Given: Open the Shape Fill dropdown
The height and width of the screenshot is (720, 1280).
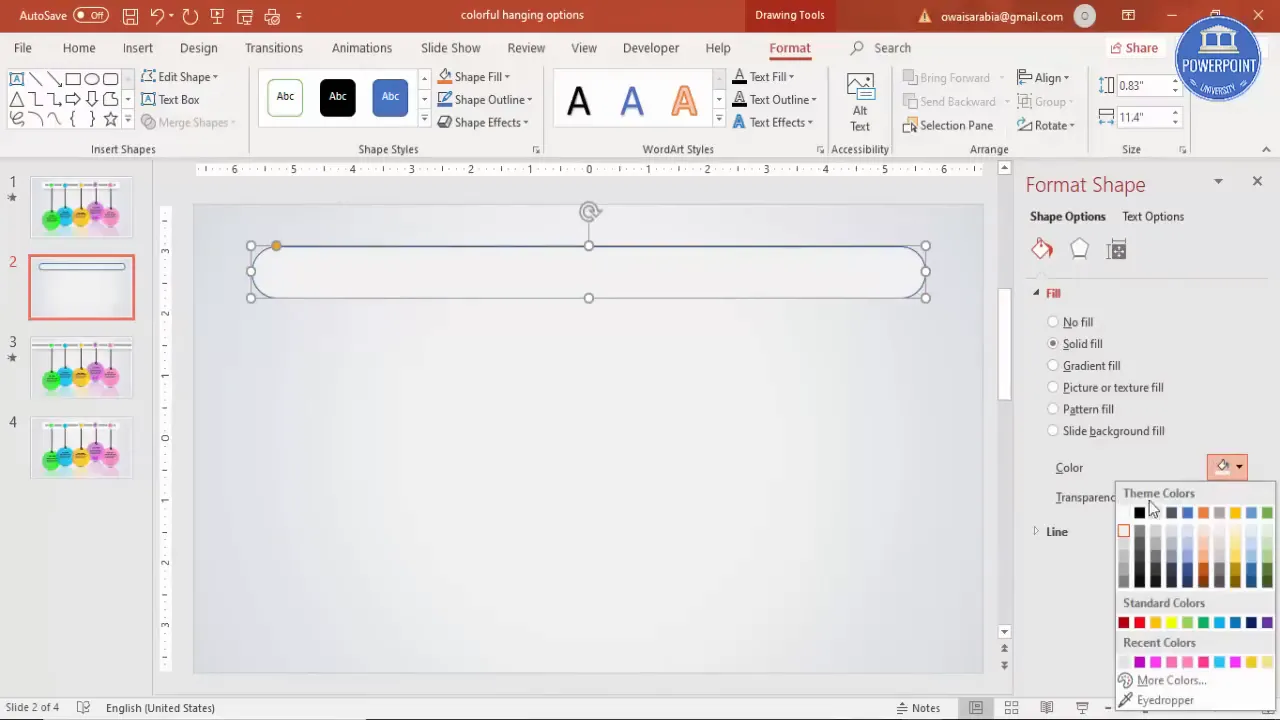Looking at the screenshot, I should (475, 77).
